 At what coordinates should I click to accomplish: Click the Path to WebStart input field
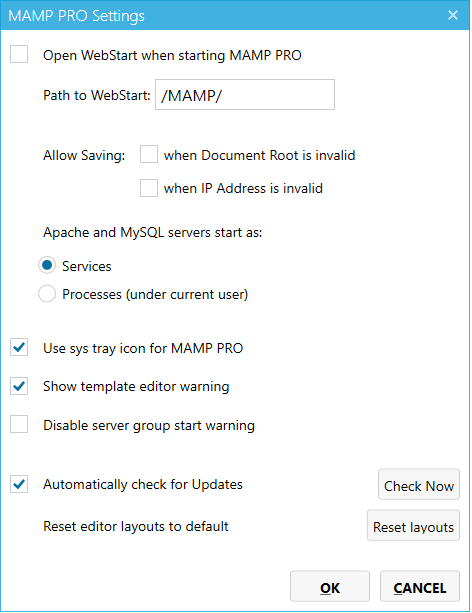(x=245, y=95)
